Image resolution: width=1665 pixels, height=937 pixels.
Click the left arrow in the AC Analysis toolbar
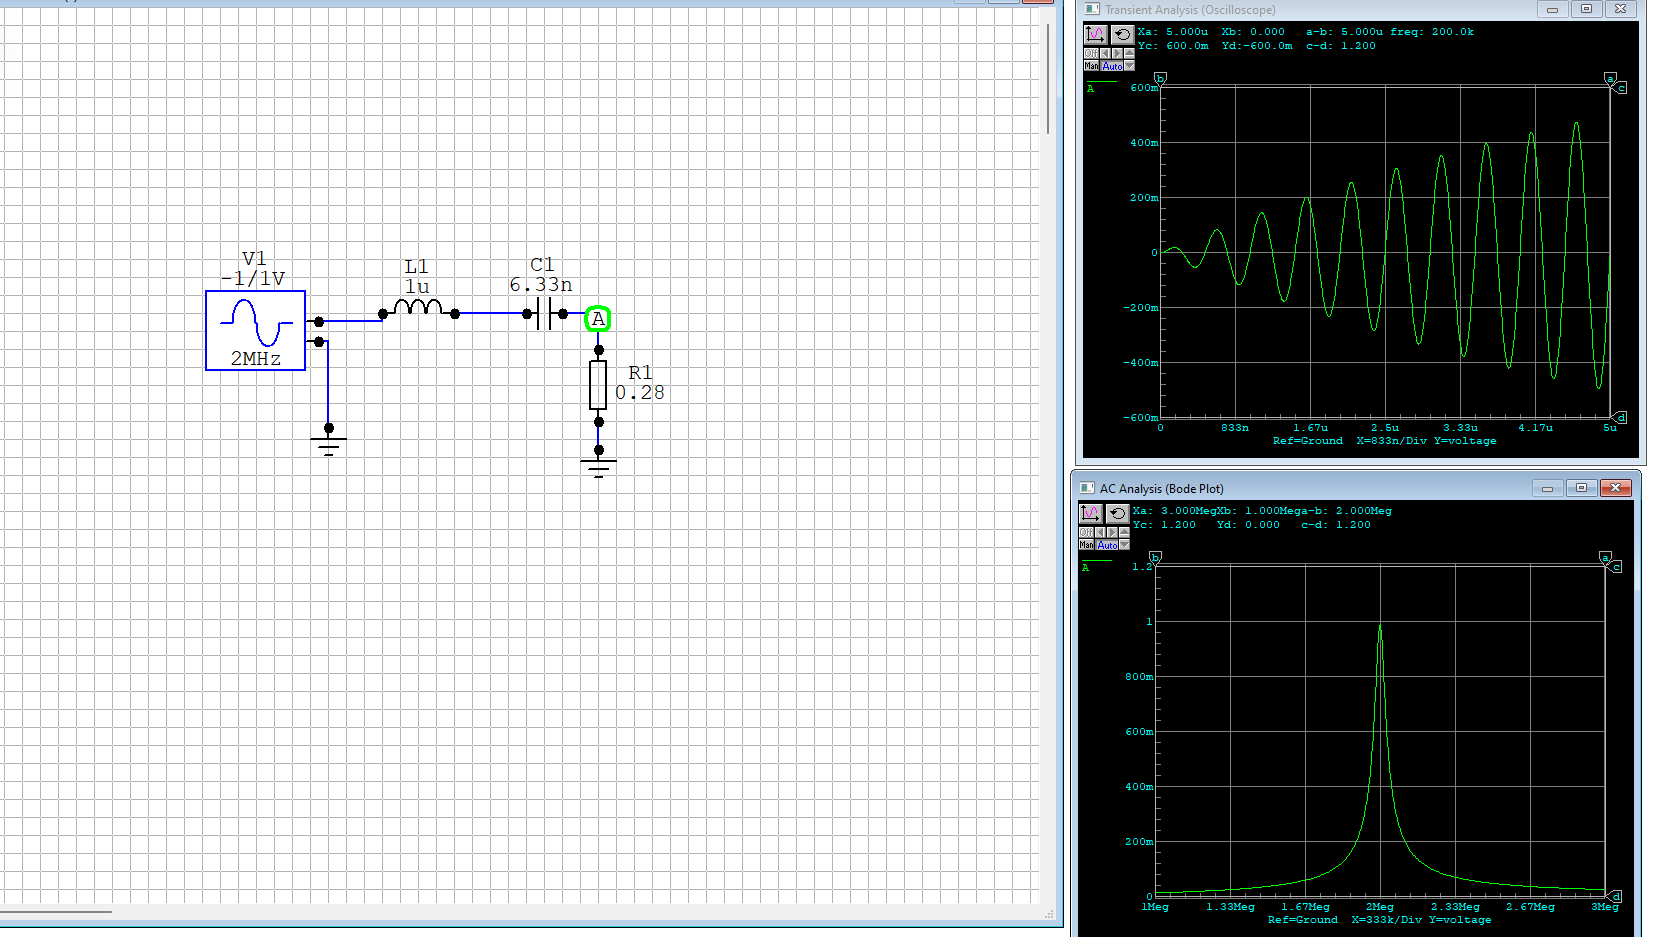[1100, 532]
